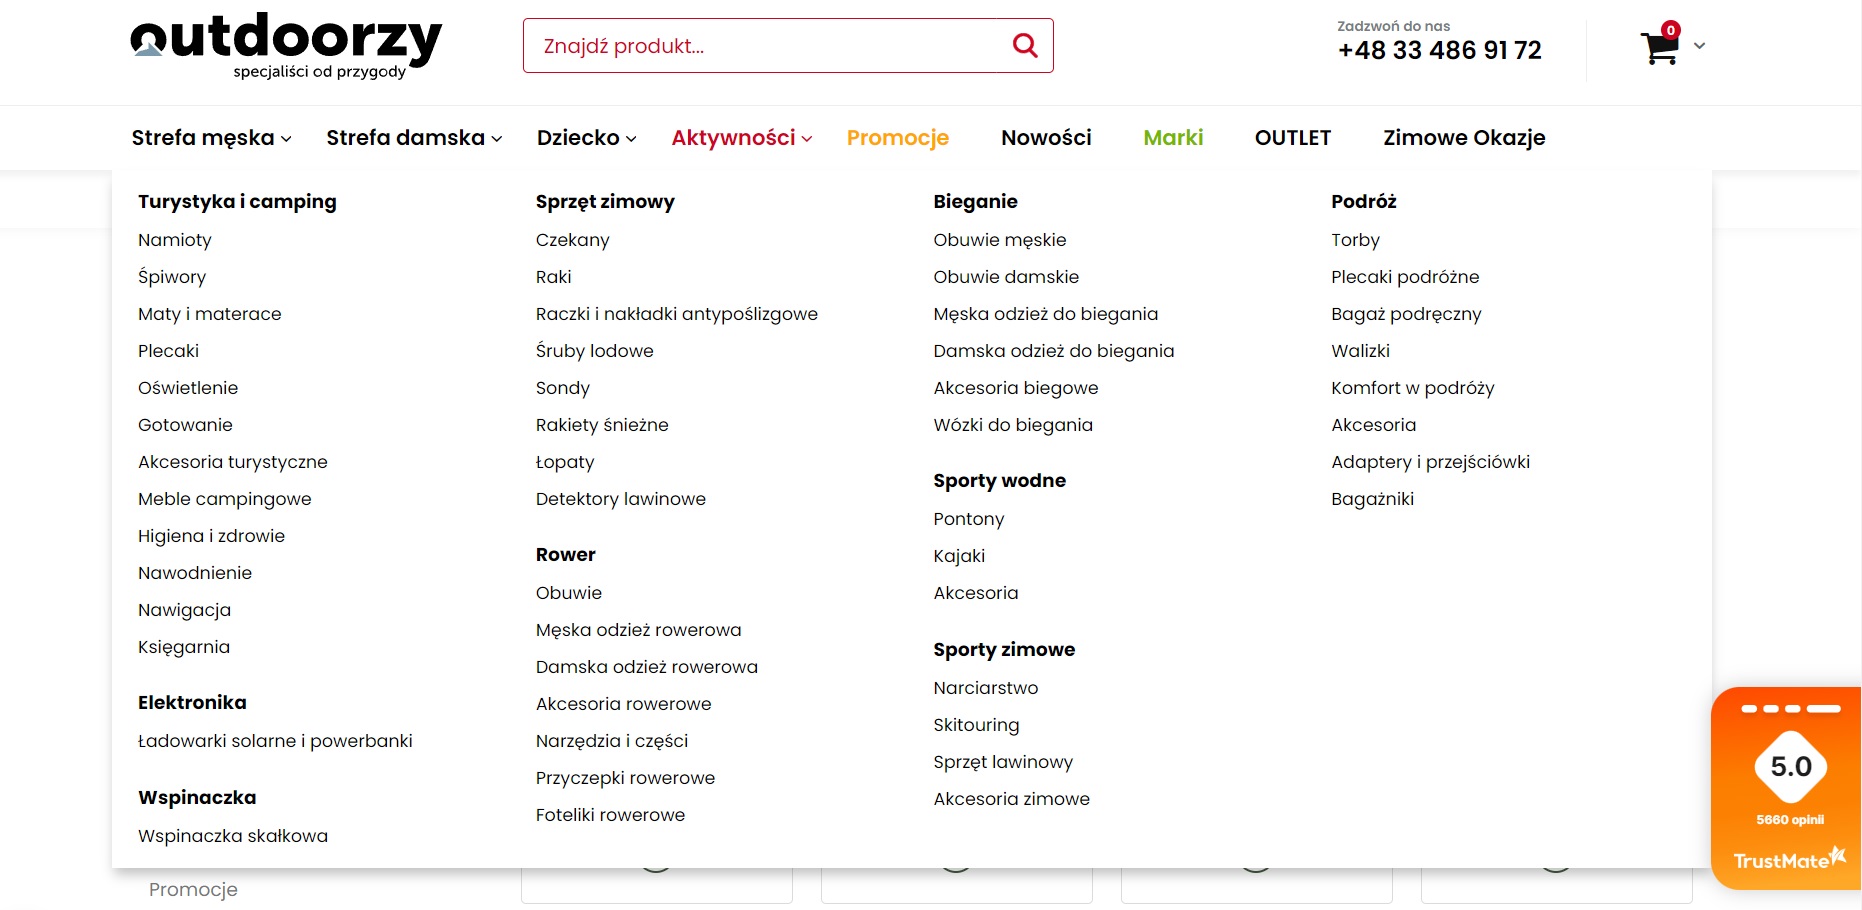Open Wózki do biegania link

[x=1013, y=425]
